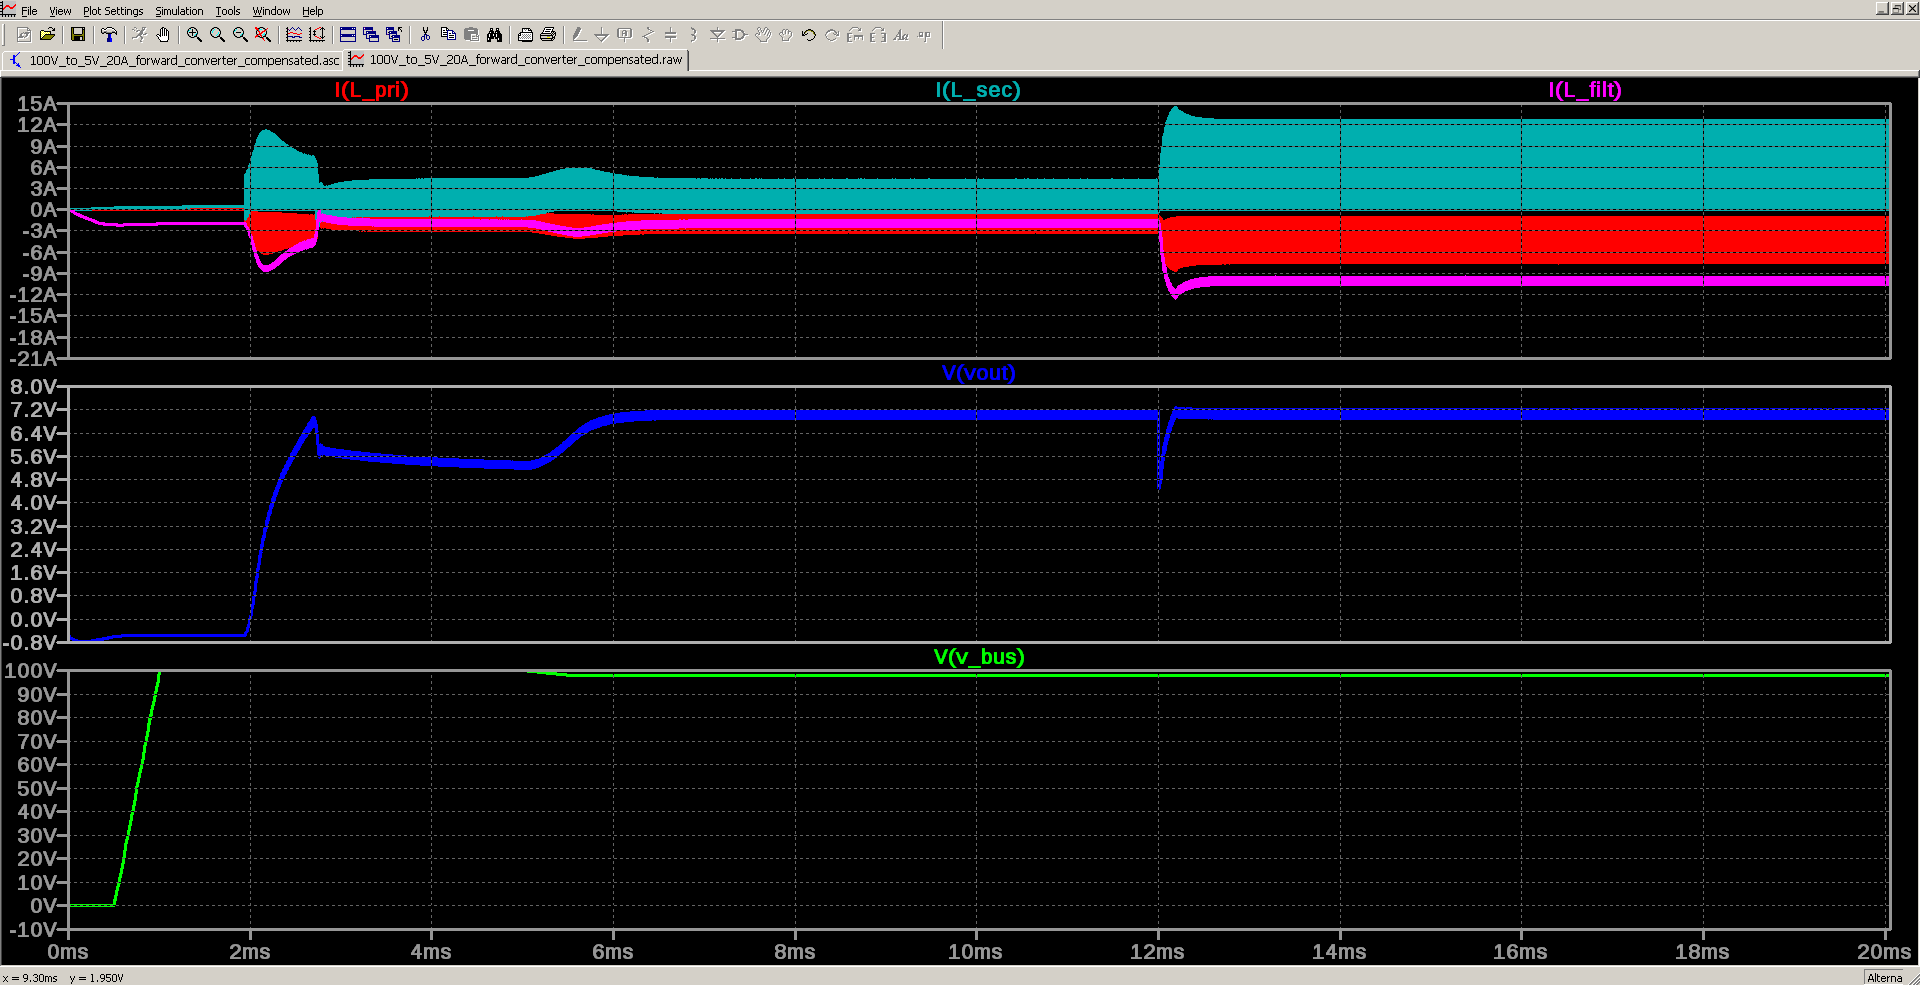Click the 100V axis label
This screenshot has width=1920, height=985.
point(30,671)
